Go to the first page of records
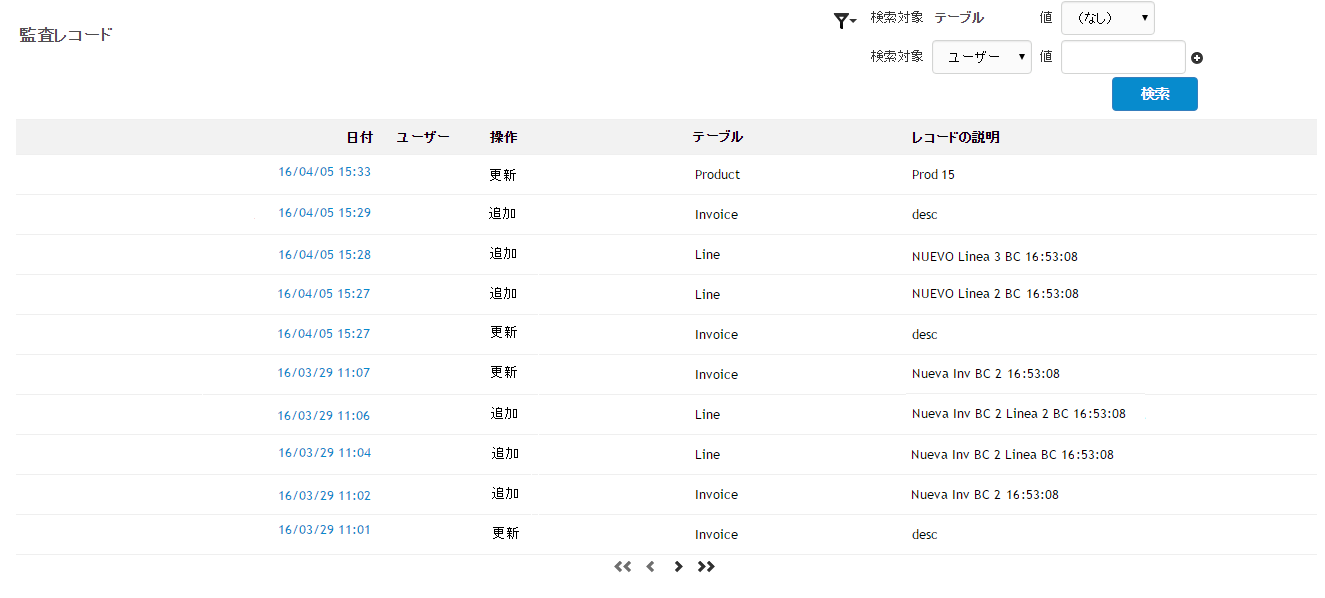The image size is (1325, 598). 623,567
